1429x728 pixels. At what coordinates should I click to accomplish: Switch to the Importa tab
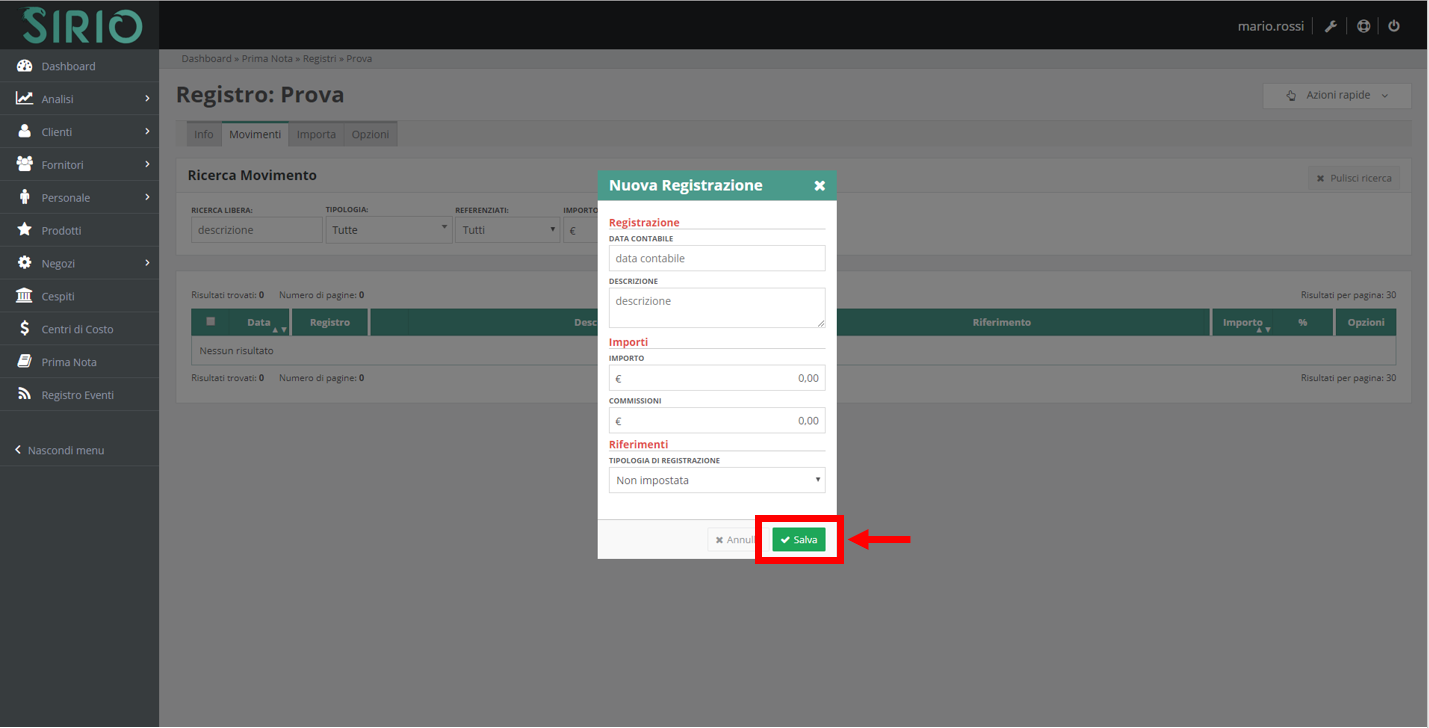tap(316, 134)
